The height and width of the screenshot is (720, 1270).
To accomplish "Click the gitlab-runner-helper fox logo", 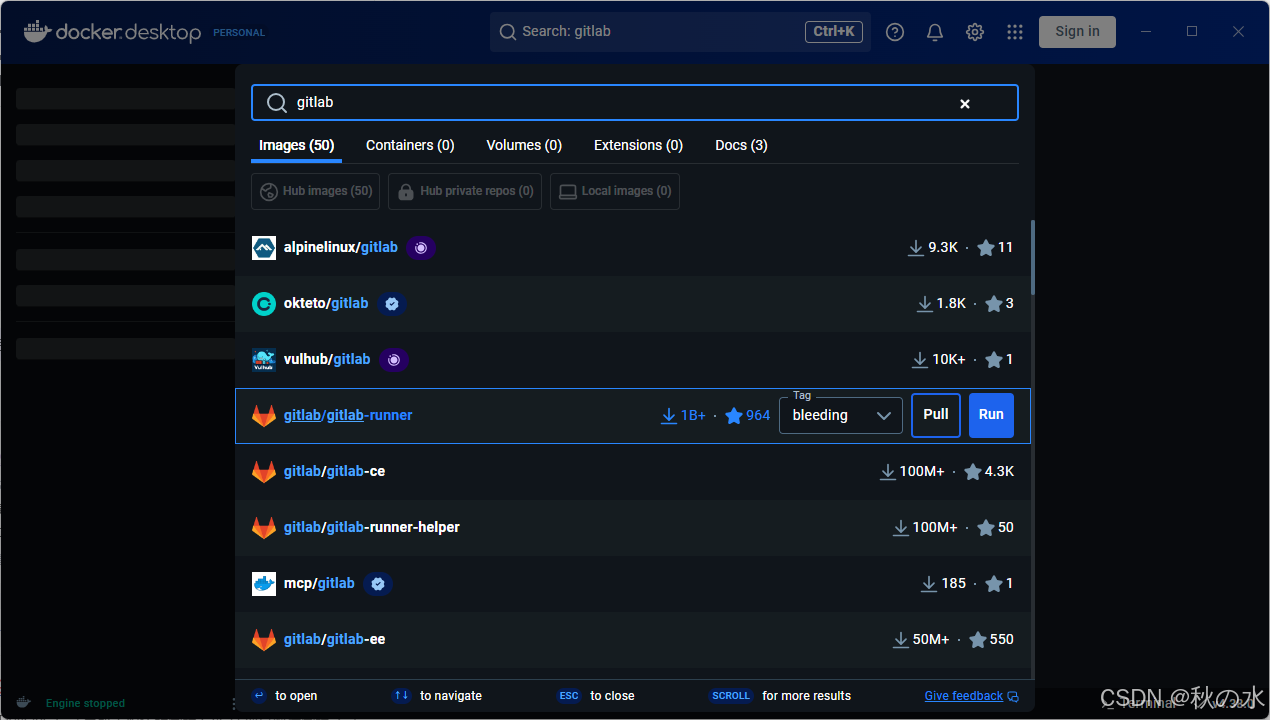I will (264, 527).
